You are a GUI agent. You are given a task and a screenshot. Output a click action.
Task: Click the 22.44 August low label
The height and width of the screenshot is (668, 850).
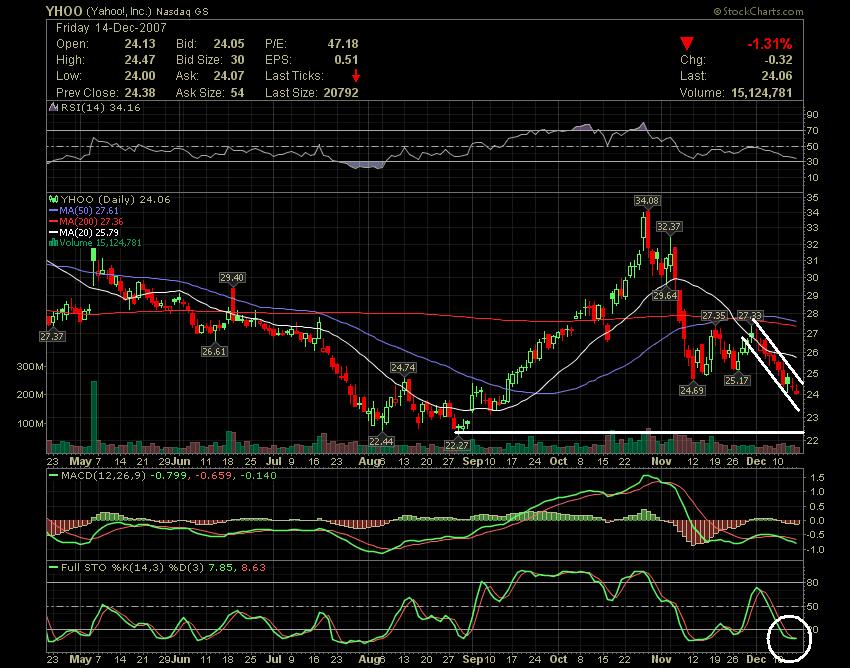click(381, 441)
